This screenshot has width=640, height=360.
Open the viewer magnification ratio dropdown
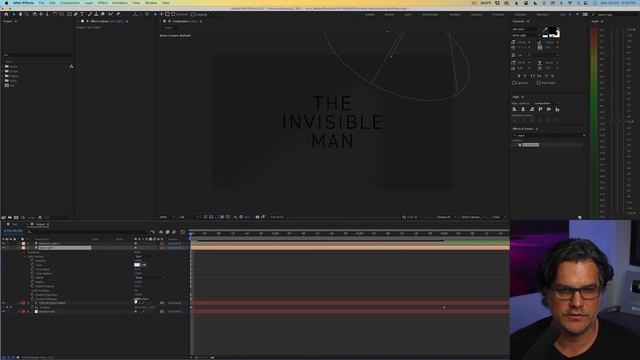pos(167,217)
